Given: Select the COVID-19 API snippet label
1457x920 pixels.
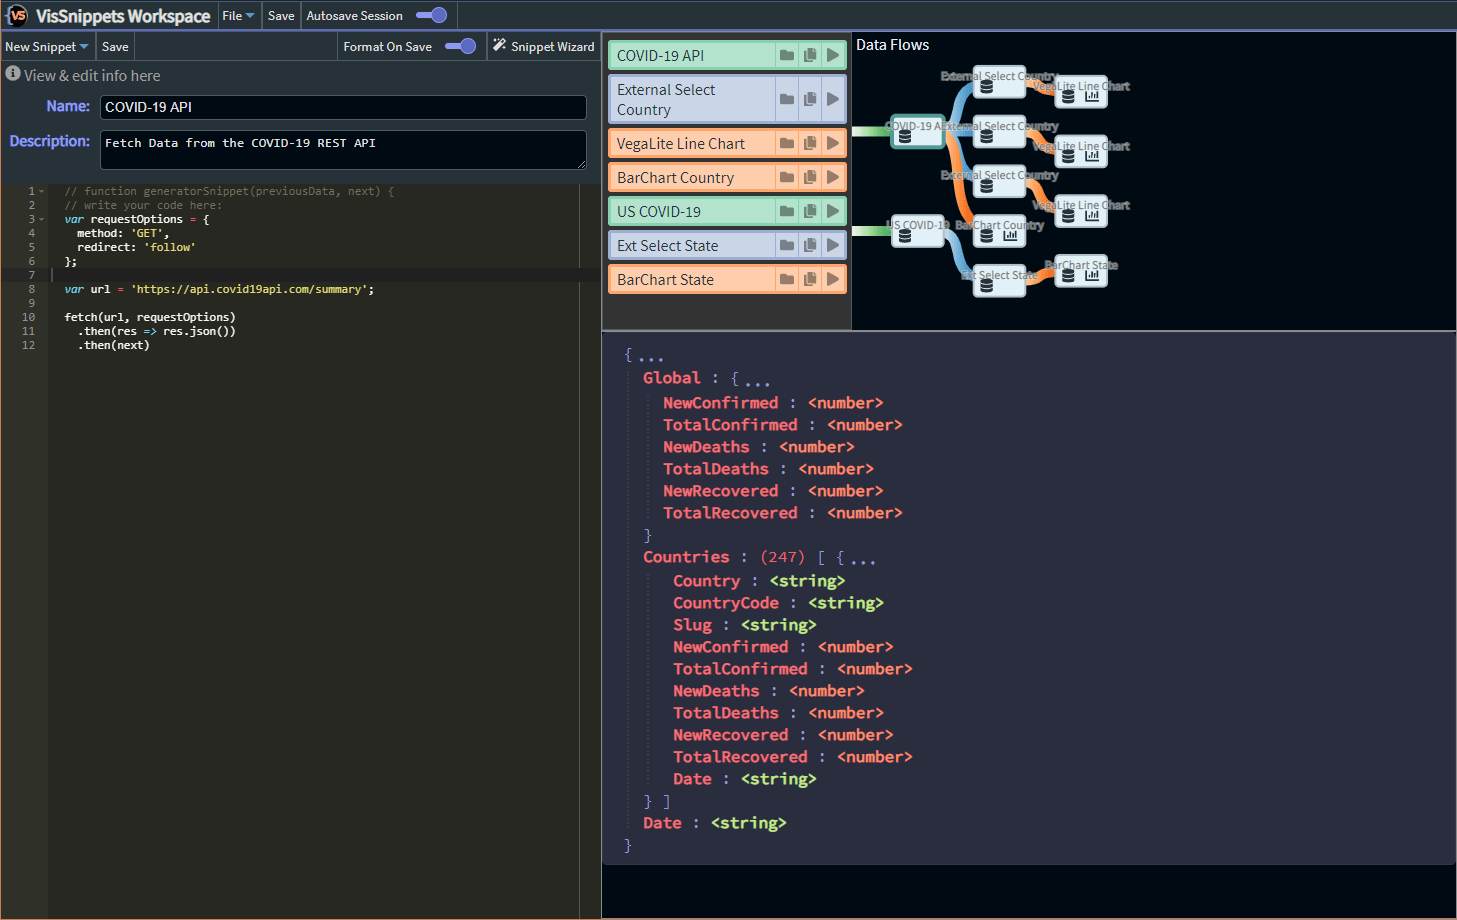Looking at the screenshot, I should coord(660,55).
